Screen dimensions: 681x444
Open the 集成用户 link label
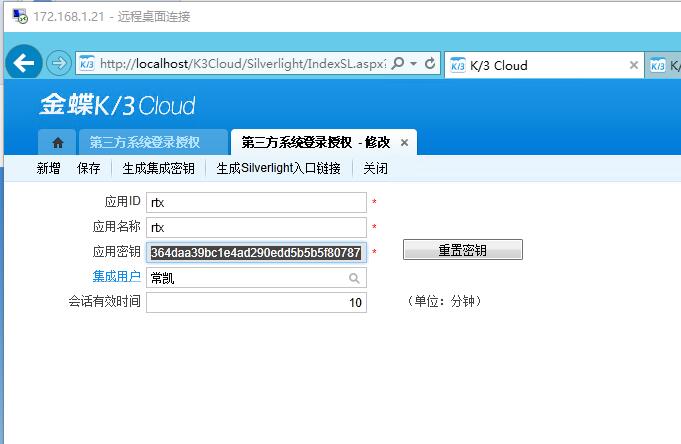point(116,276)
